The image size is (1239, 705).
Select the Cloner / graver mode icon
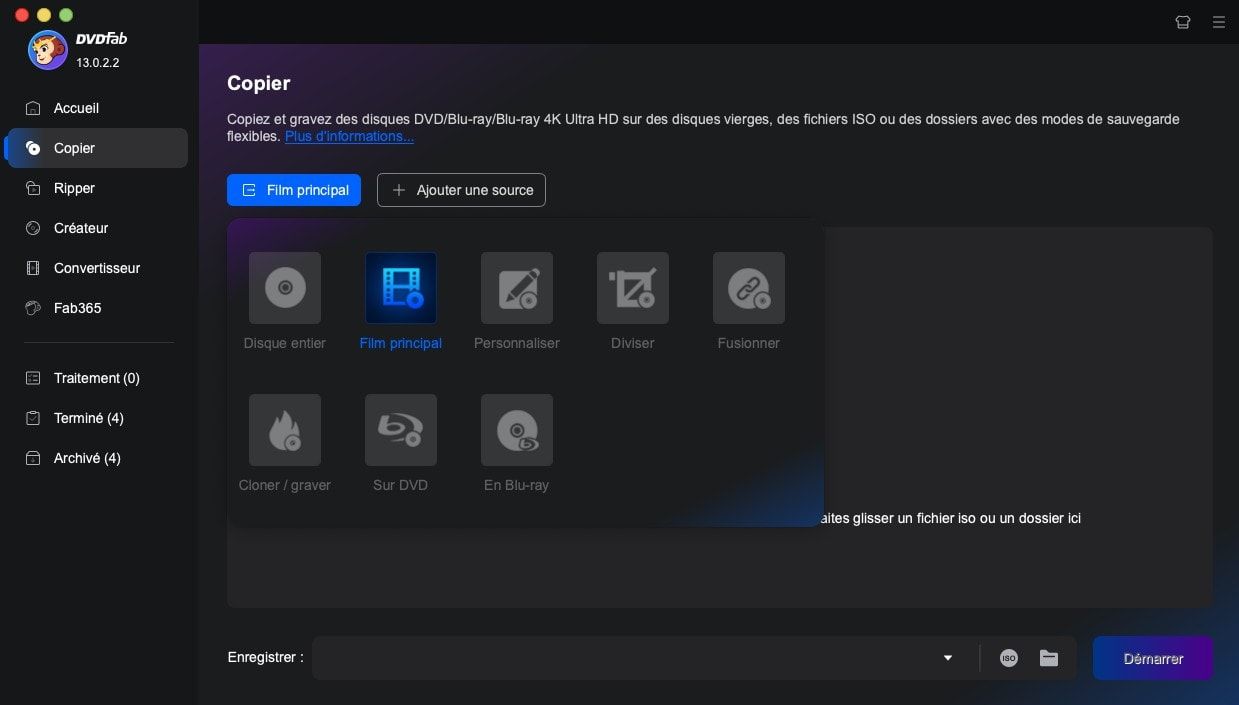285,430
